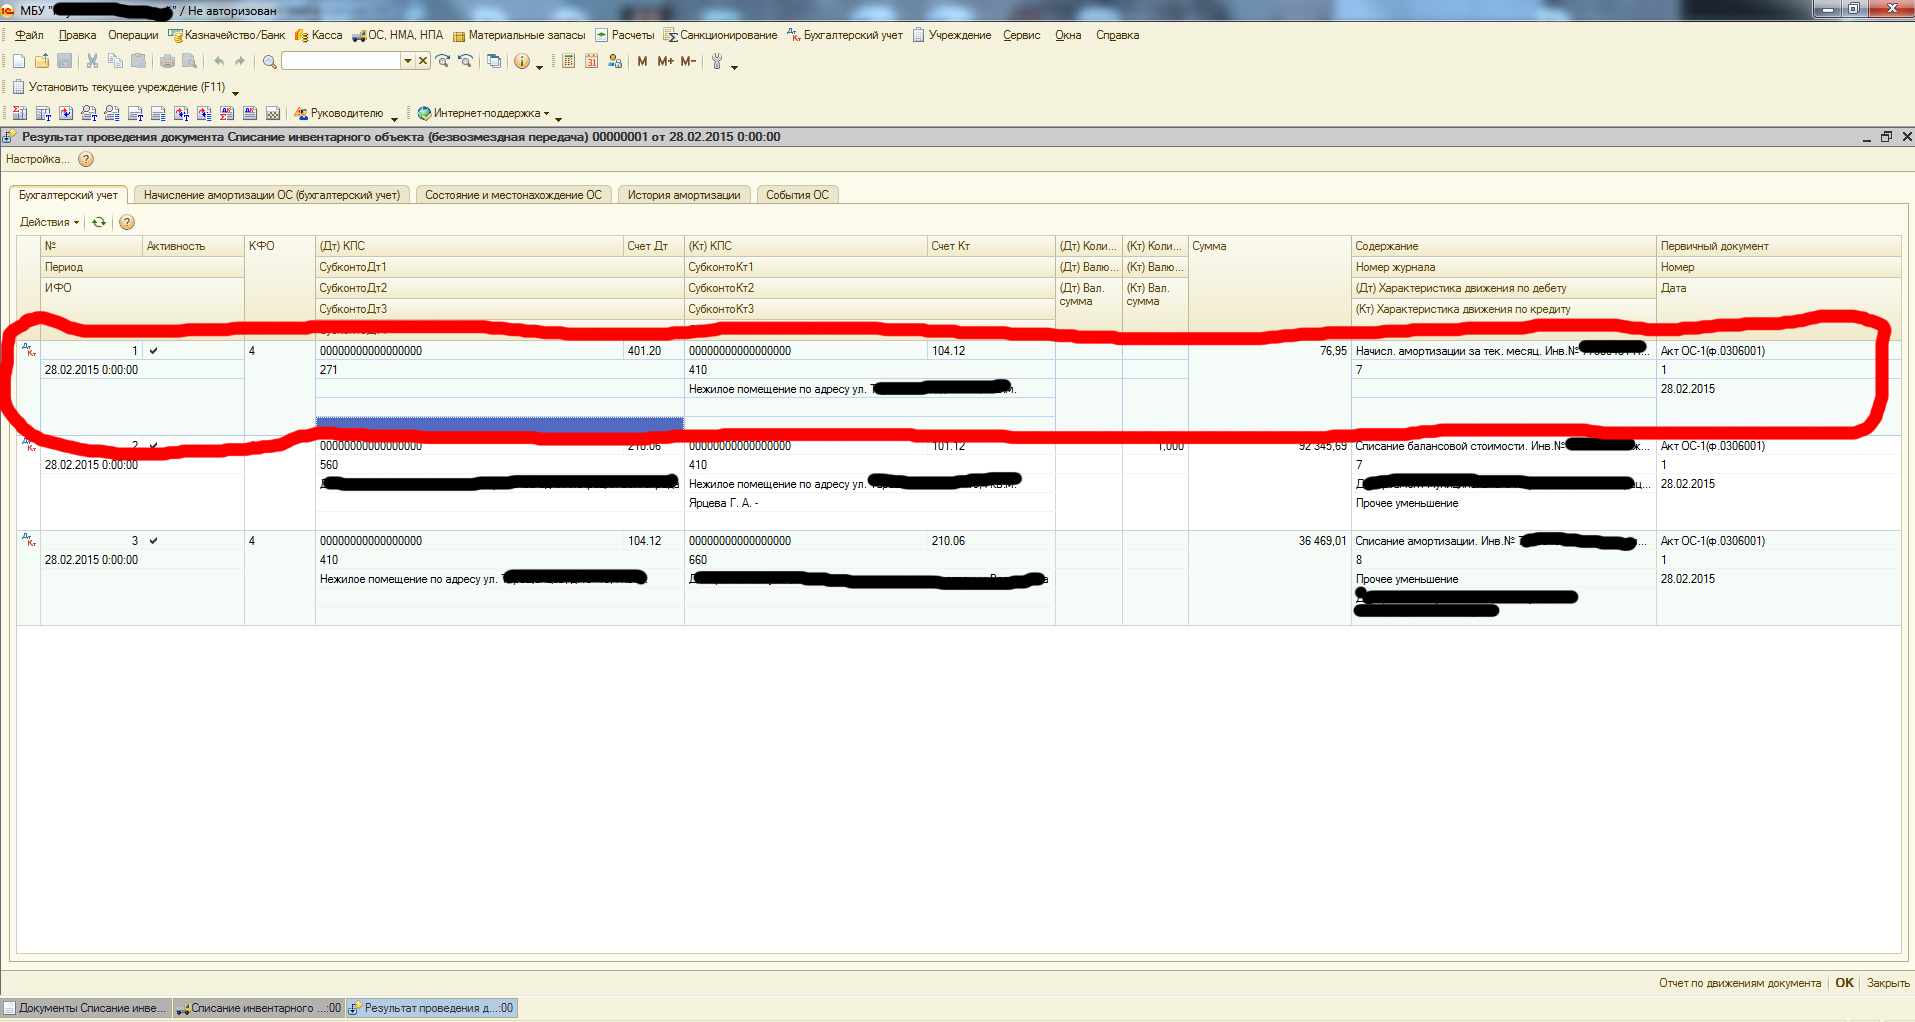
Task: Click the M- memory subtract button
Action: pos(688,61)
